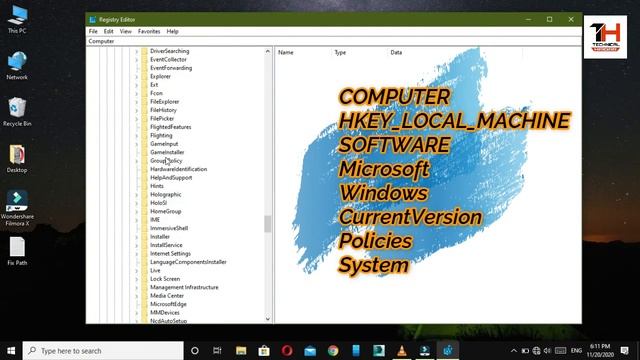Viewport: 640px width, 360px height.
Task: Select the Holographic key
Action: point(166,195)
